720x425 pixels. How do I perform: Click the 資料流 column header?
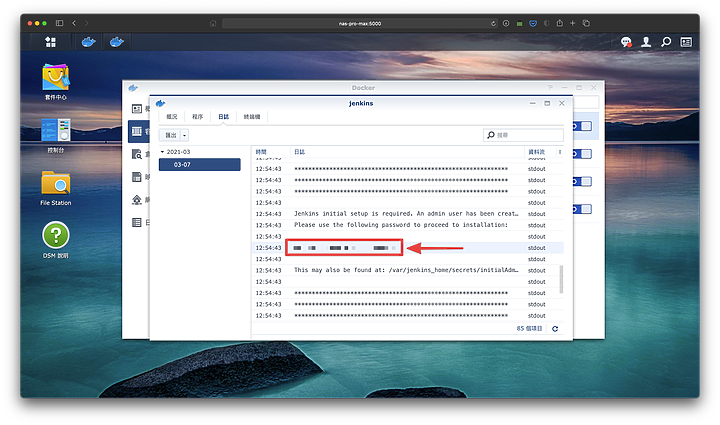540,152
